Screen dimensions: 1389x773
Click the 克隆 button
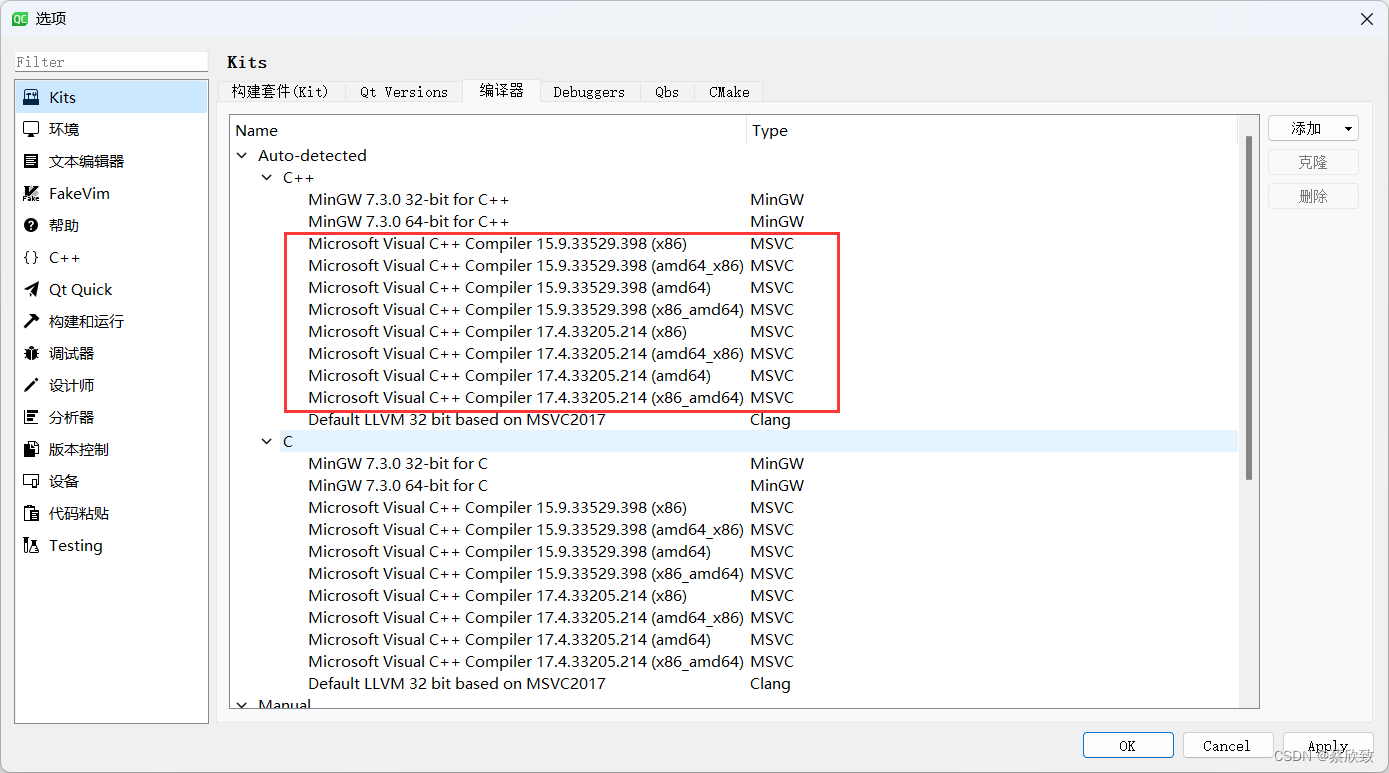[1313, 162]
